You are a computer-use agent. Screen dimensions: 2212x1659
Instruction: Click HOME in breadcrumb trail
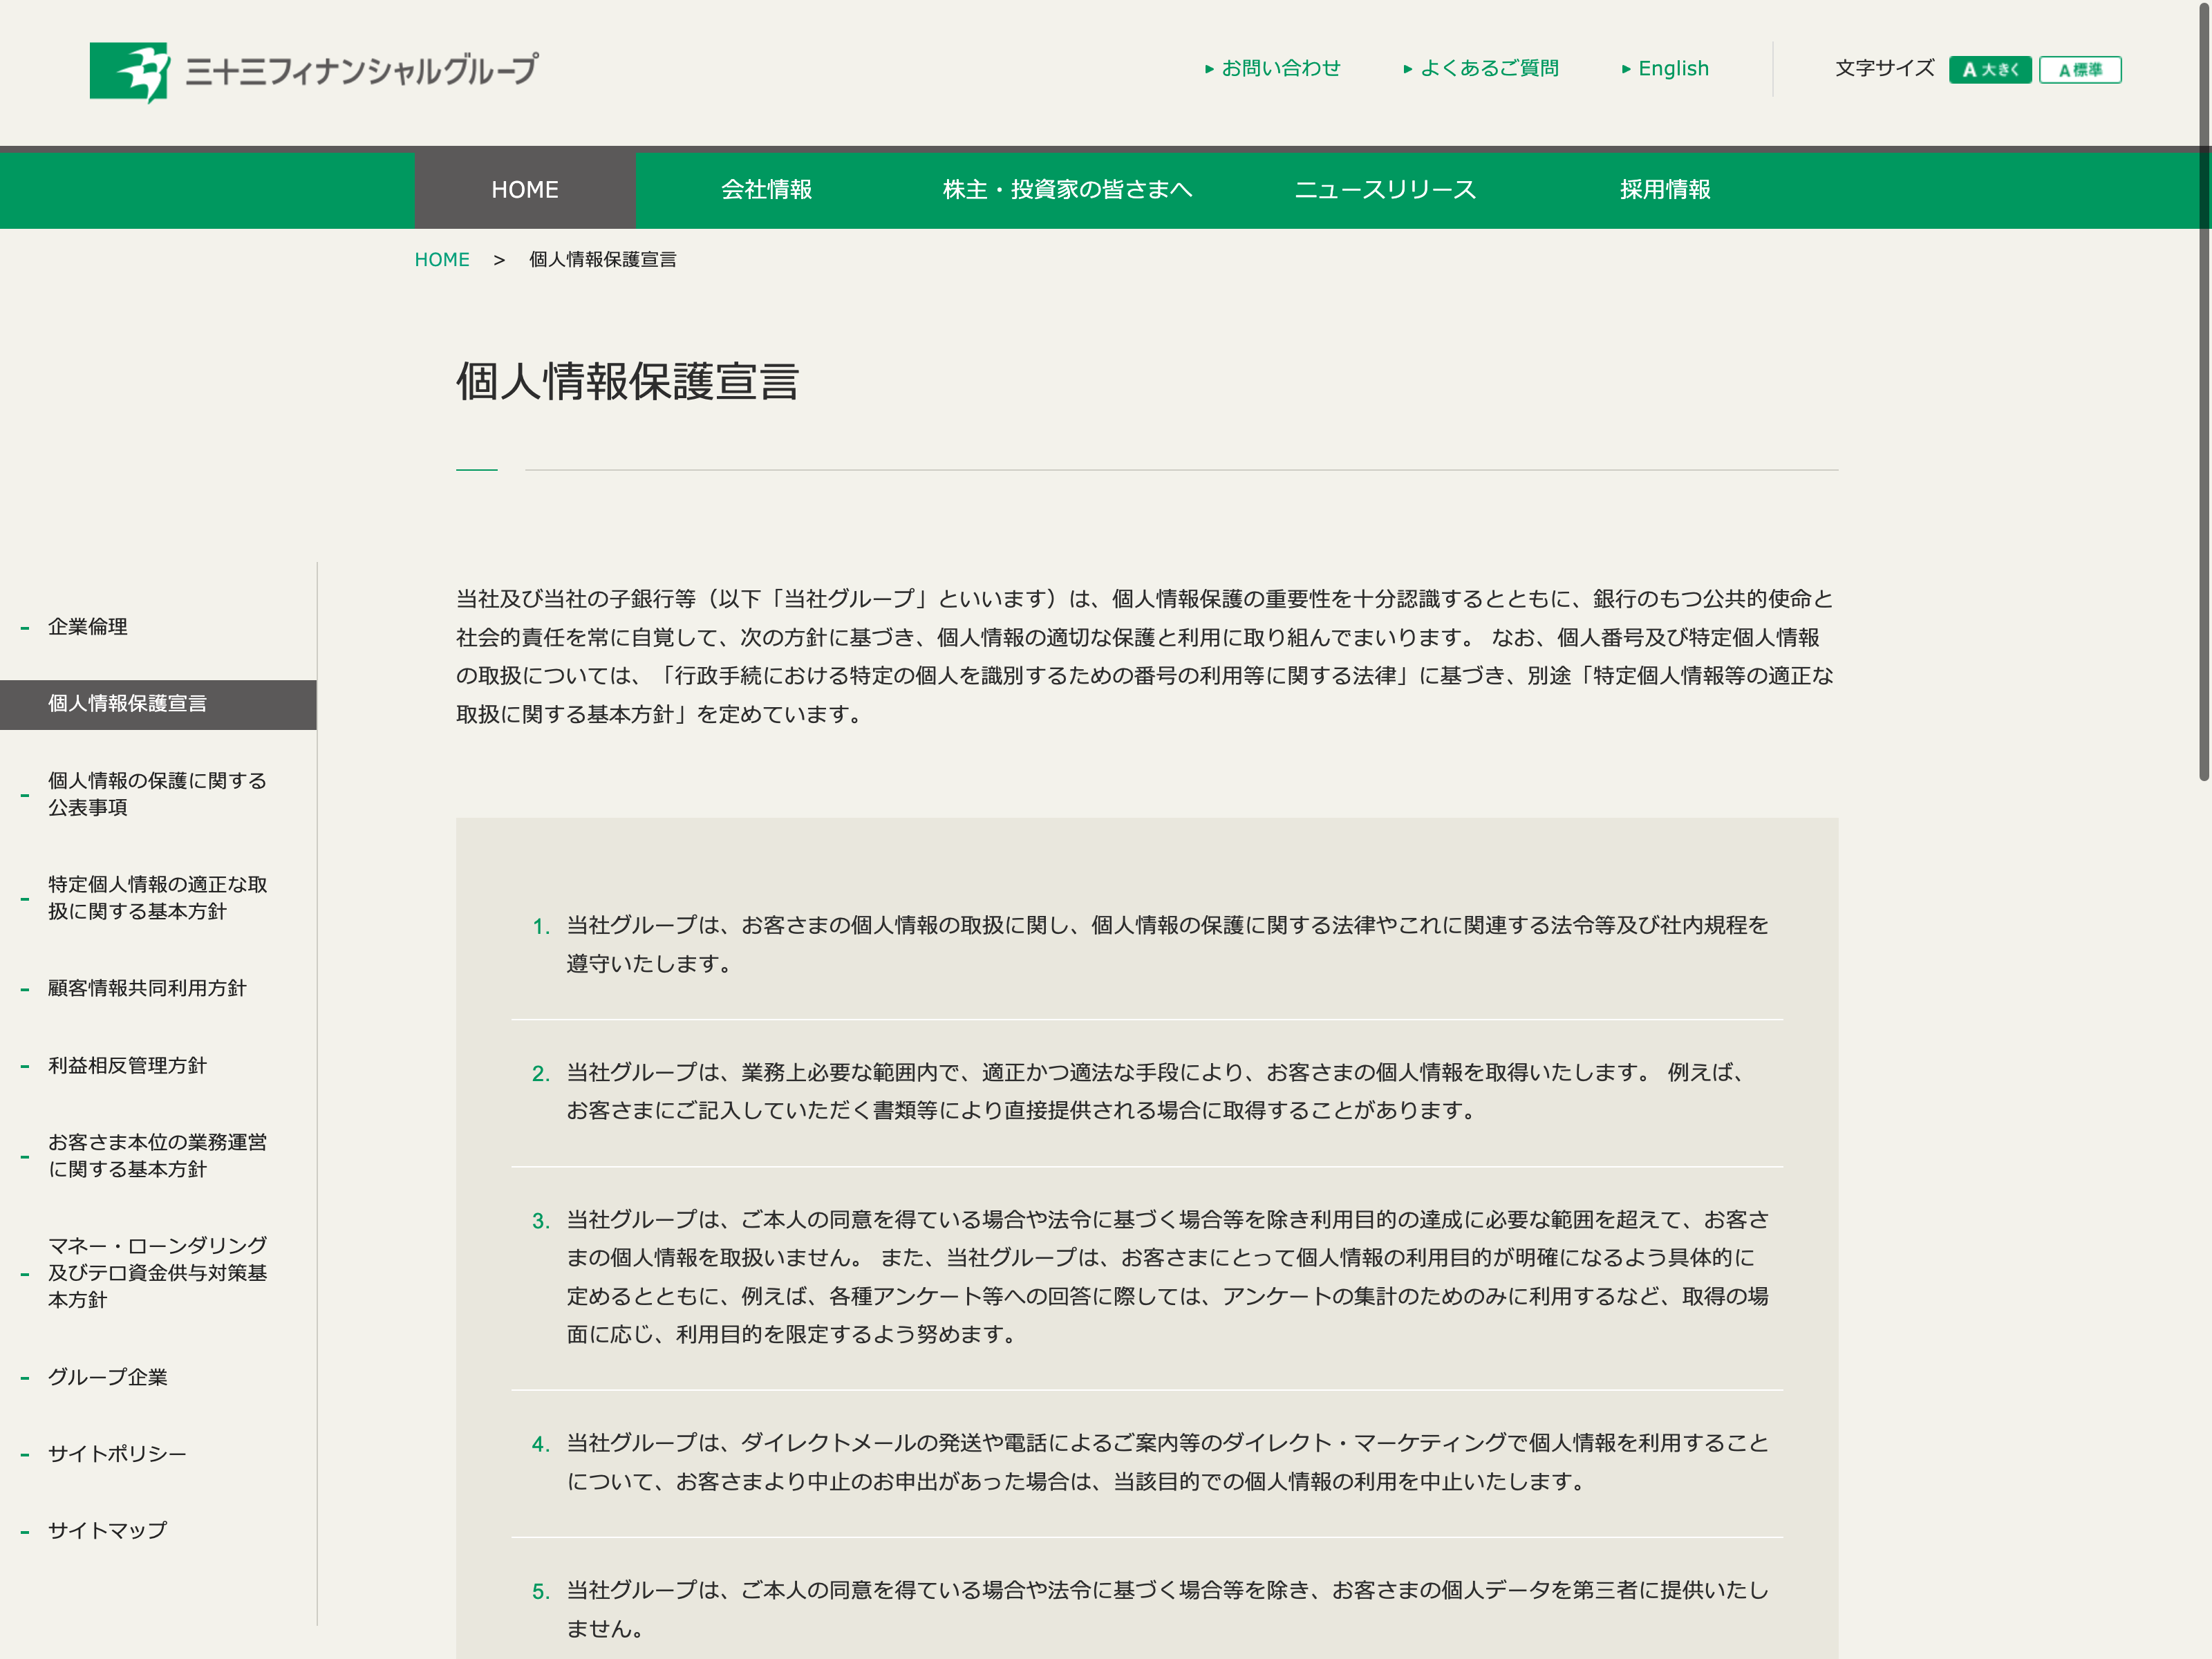coord(441,260)
